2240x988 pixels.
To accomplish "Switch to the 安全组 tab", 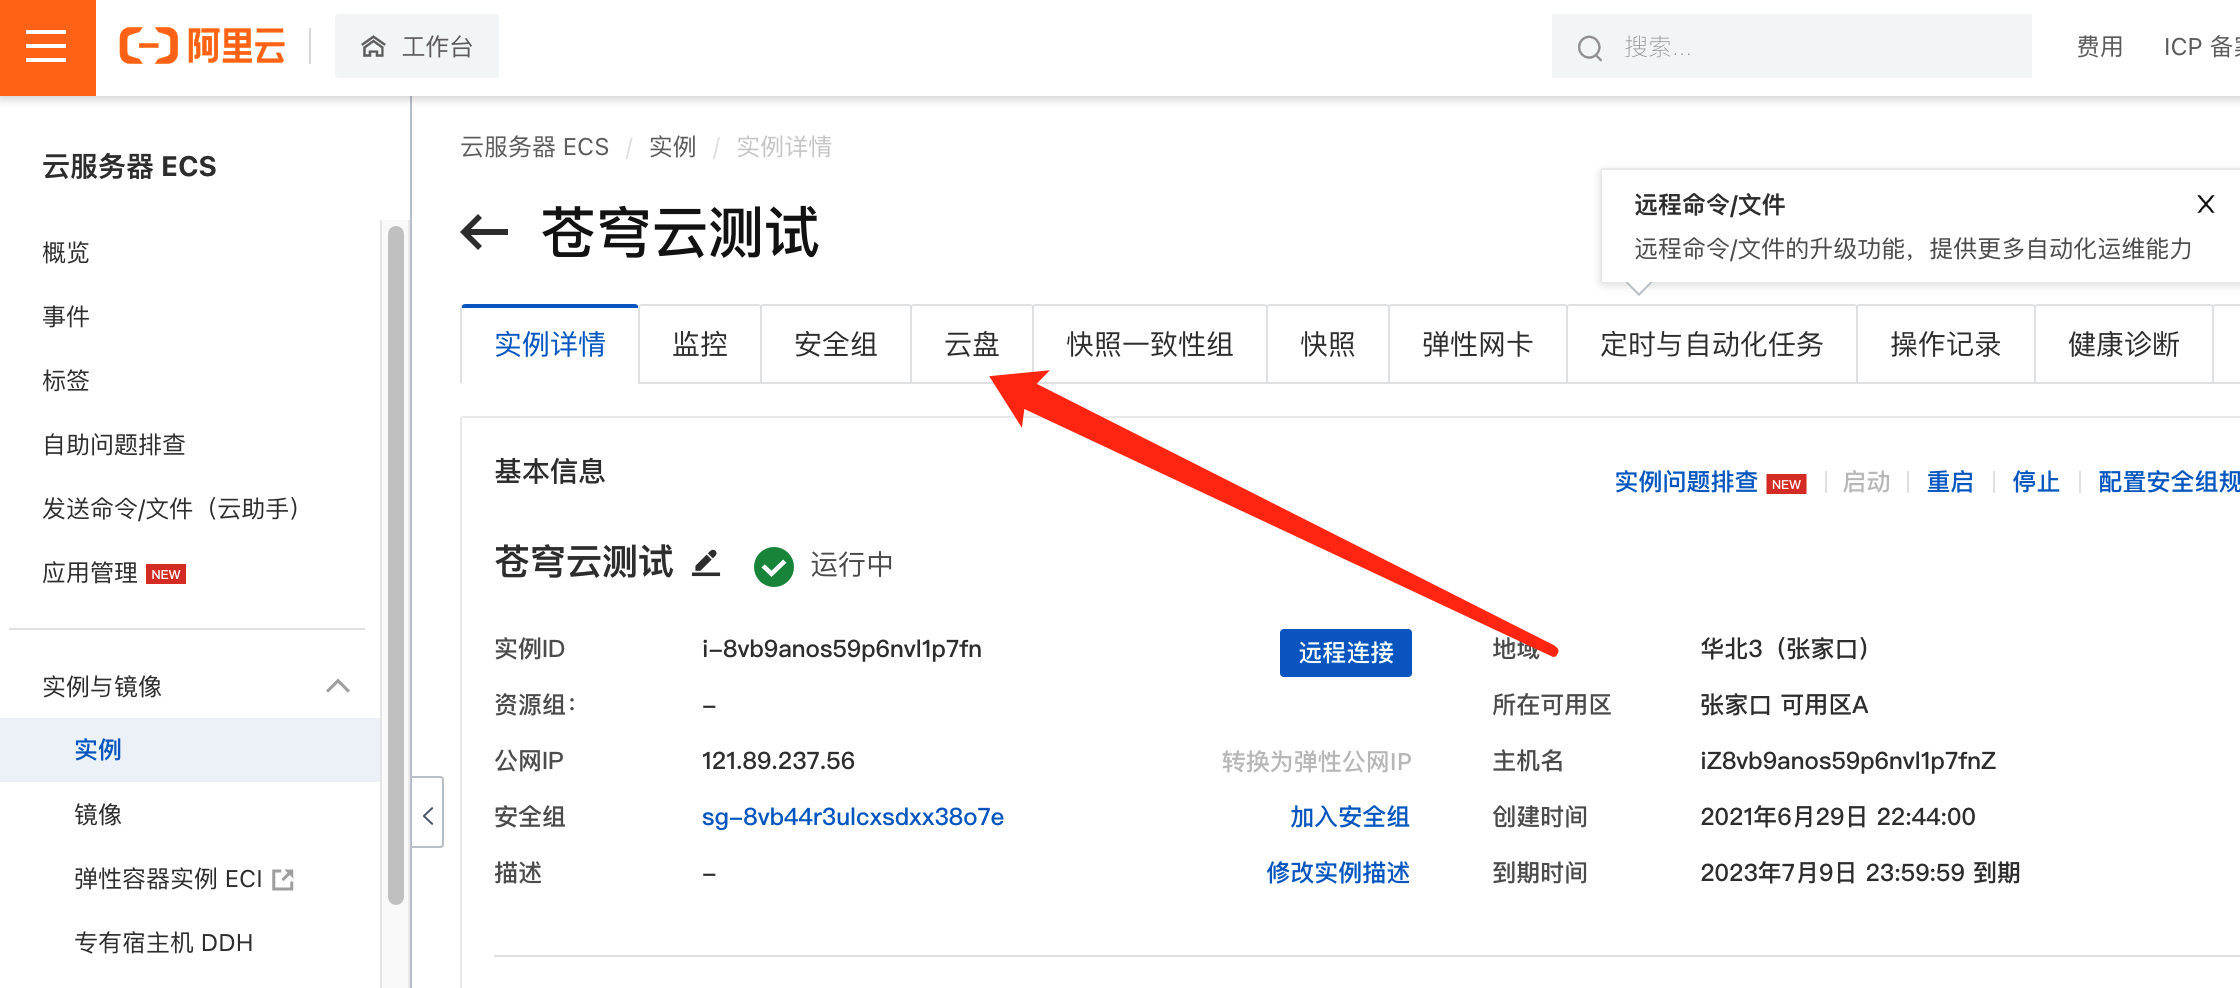I will tap(836, 344).
